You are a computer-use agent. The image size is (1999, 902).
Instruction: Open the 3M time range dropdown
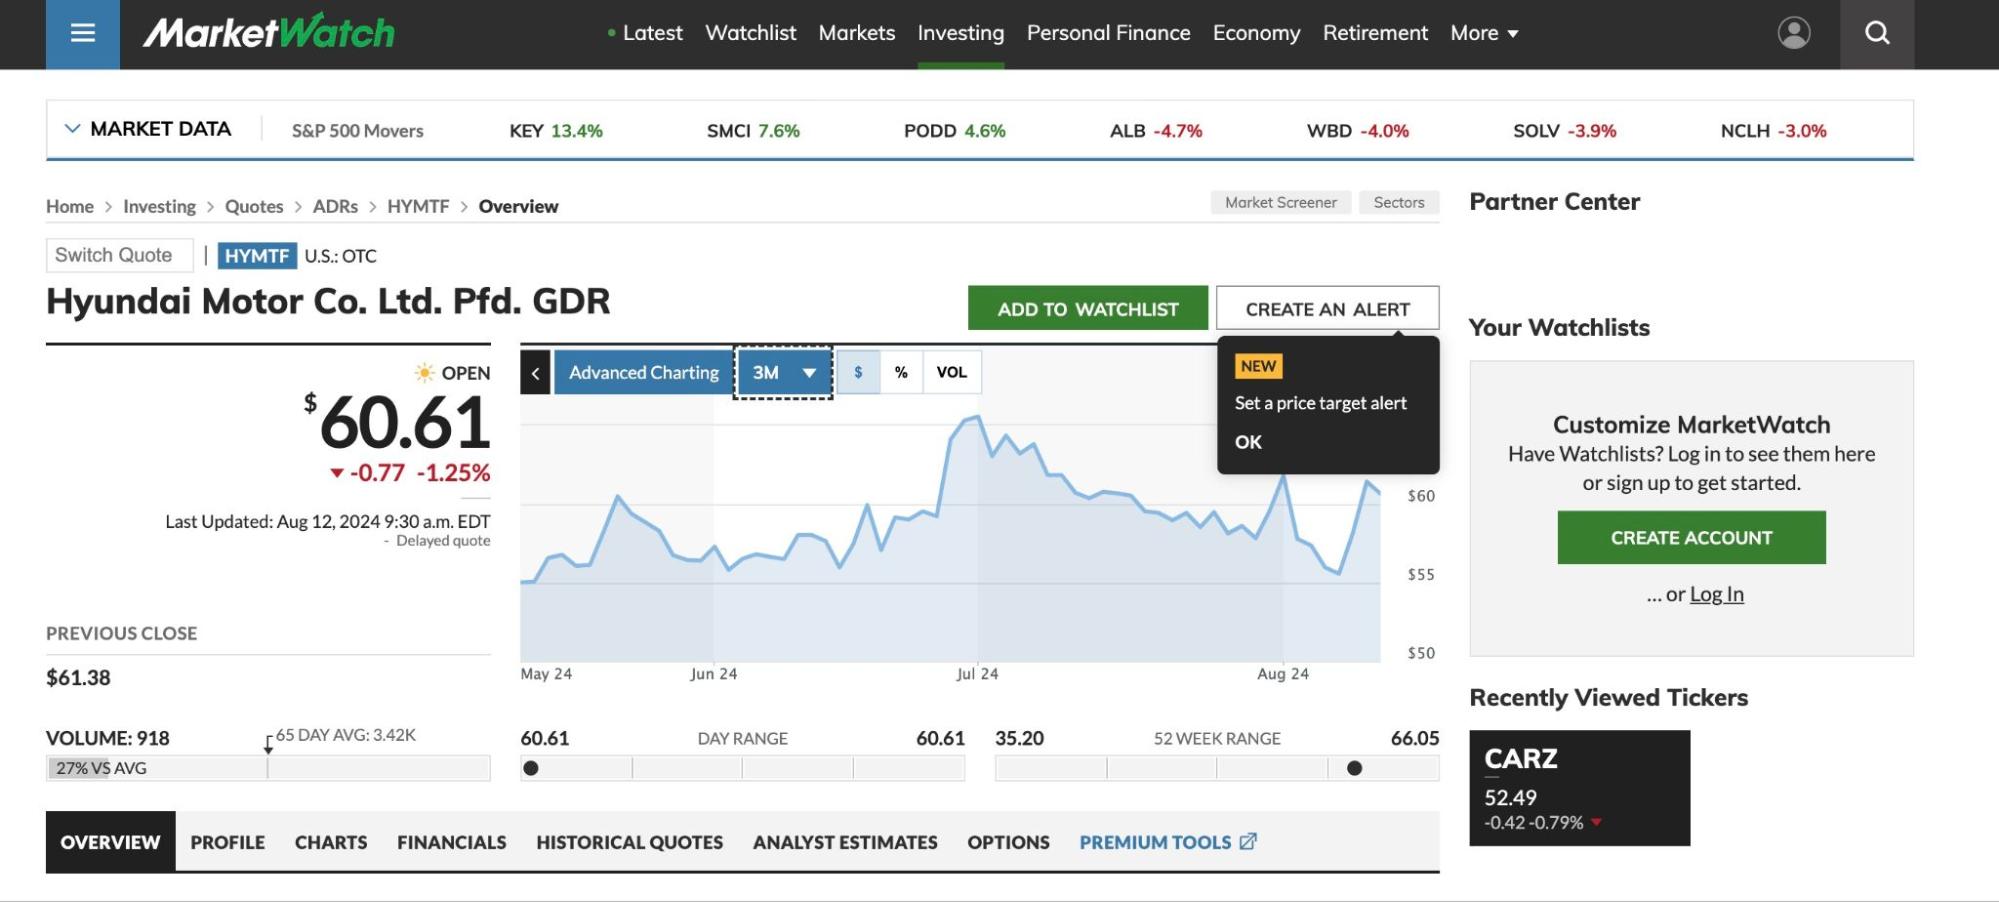click(784, 373)
